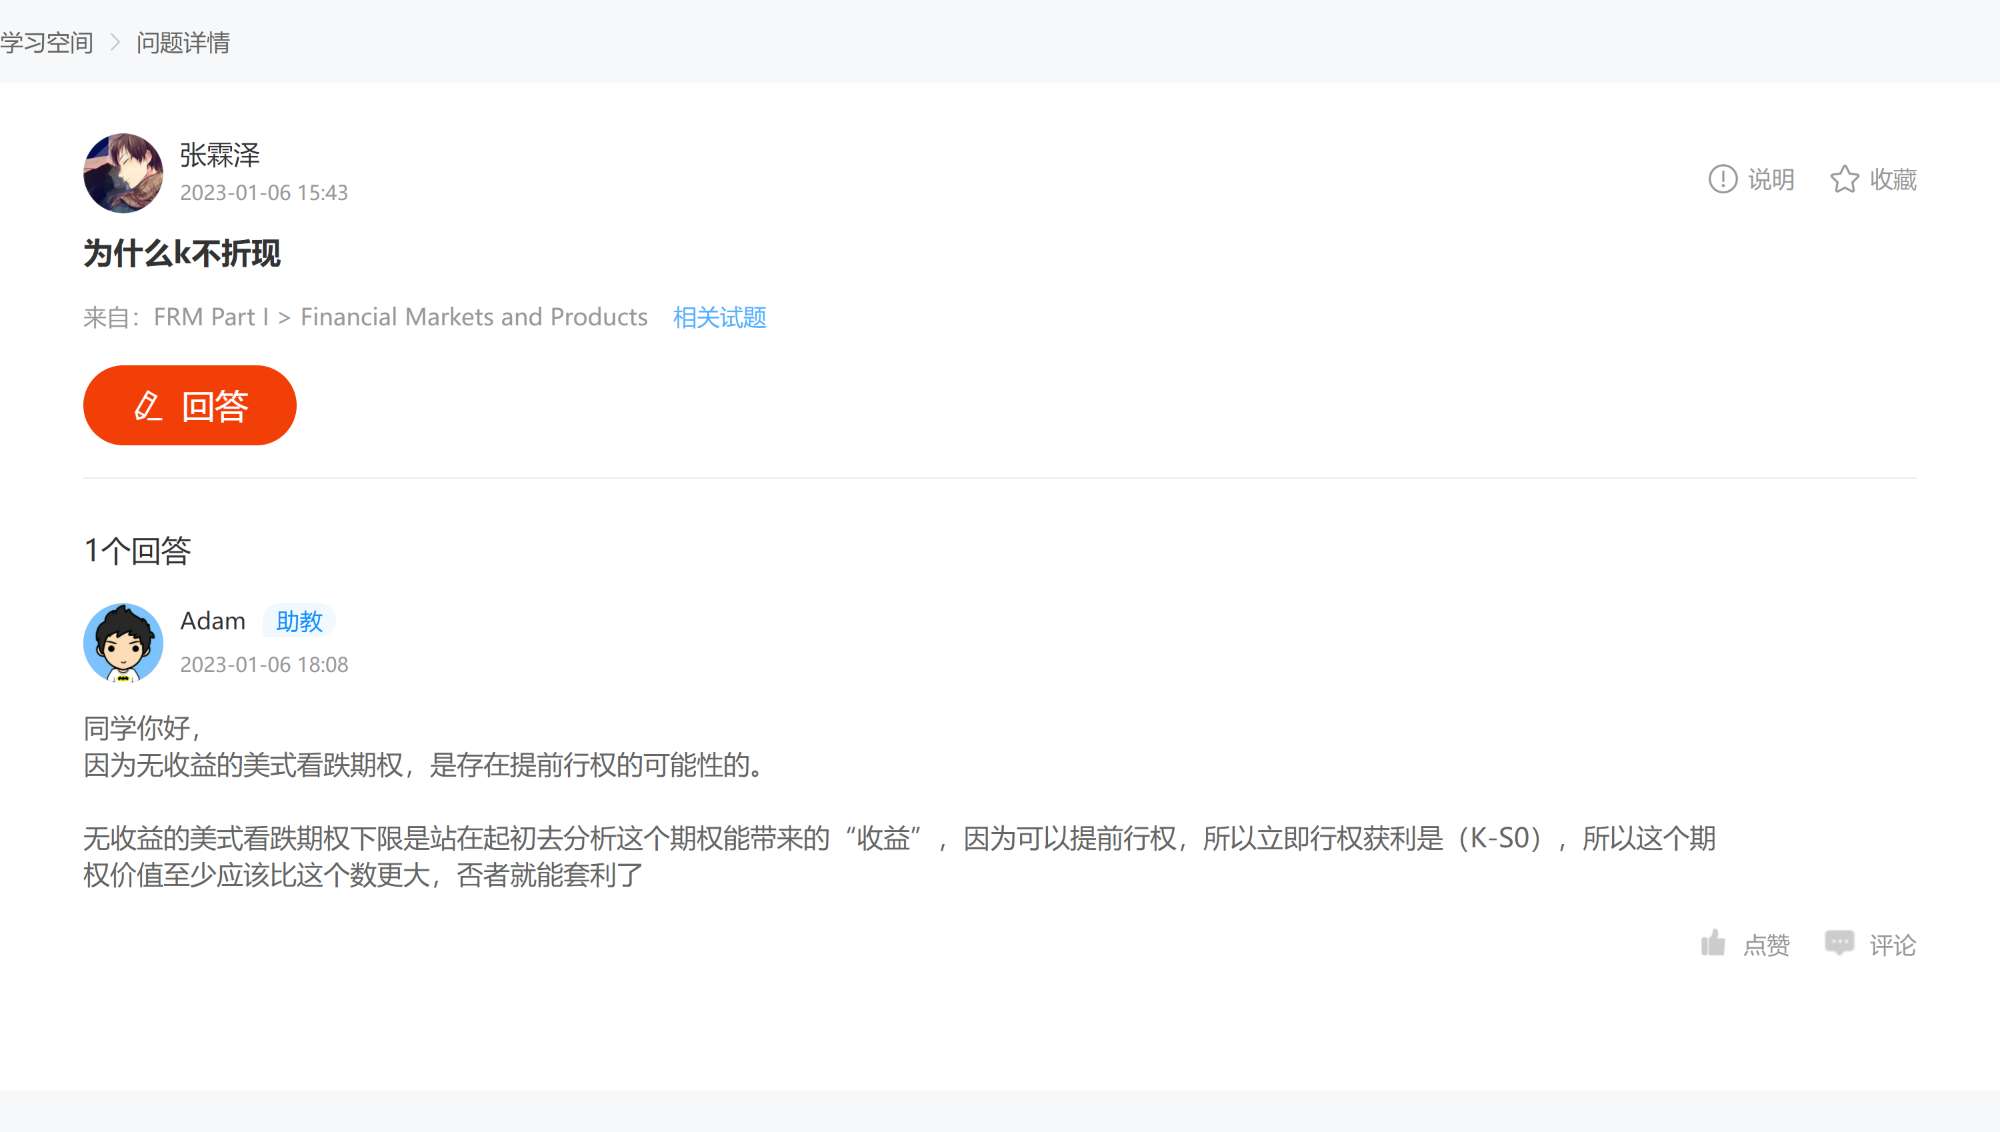Open Adam's cartoon avatar
This screenshot has height=1132, width=2000.
tap(123, 643)
